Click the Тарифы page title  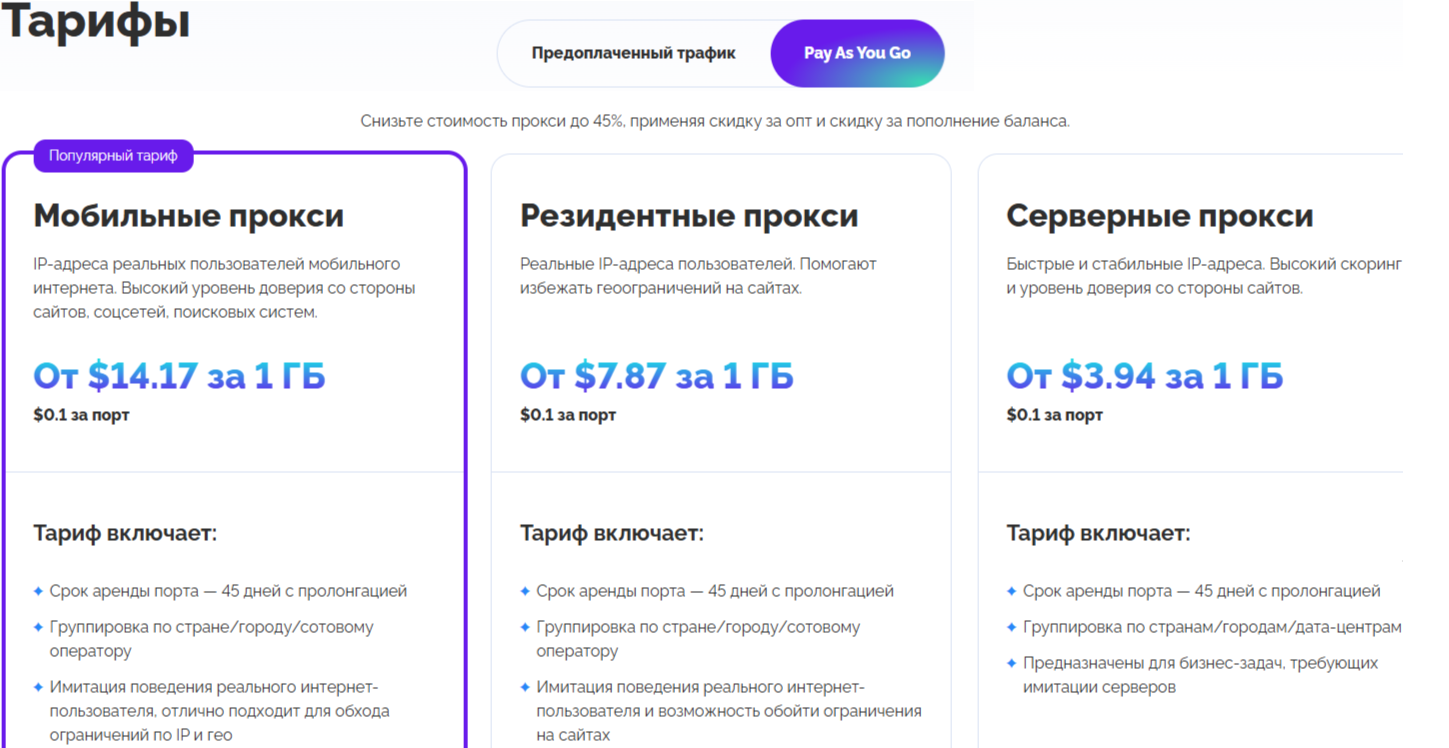pyautogui.click(x=96, y=22)
